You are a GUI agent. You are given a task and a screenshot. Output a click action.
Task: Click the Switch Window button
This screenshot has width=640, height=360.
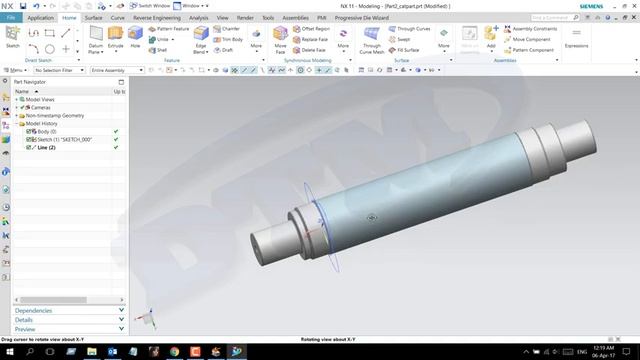(150, 6)
